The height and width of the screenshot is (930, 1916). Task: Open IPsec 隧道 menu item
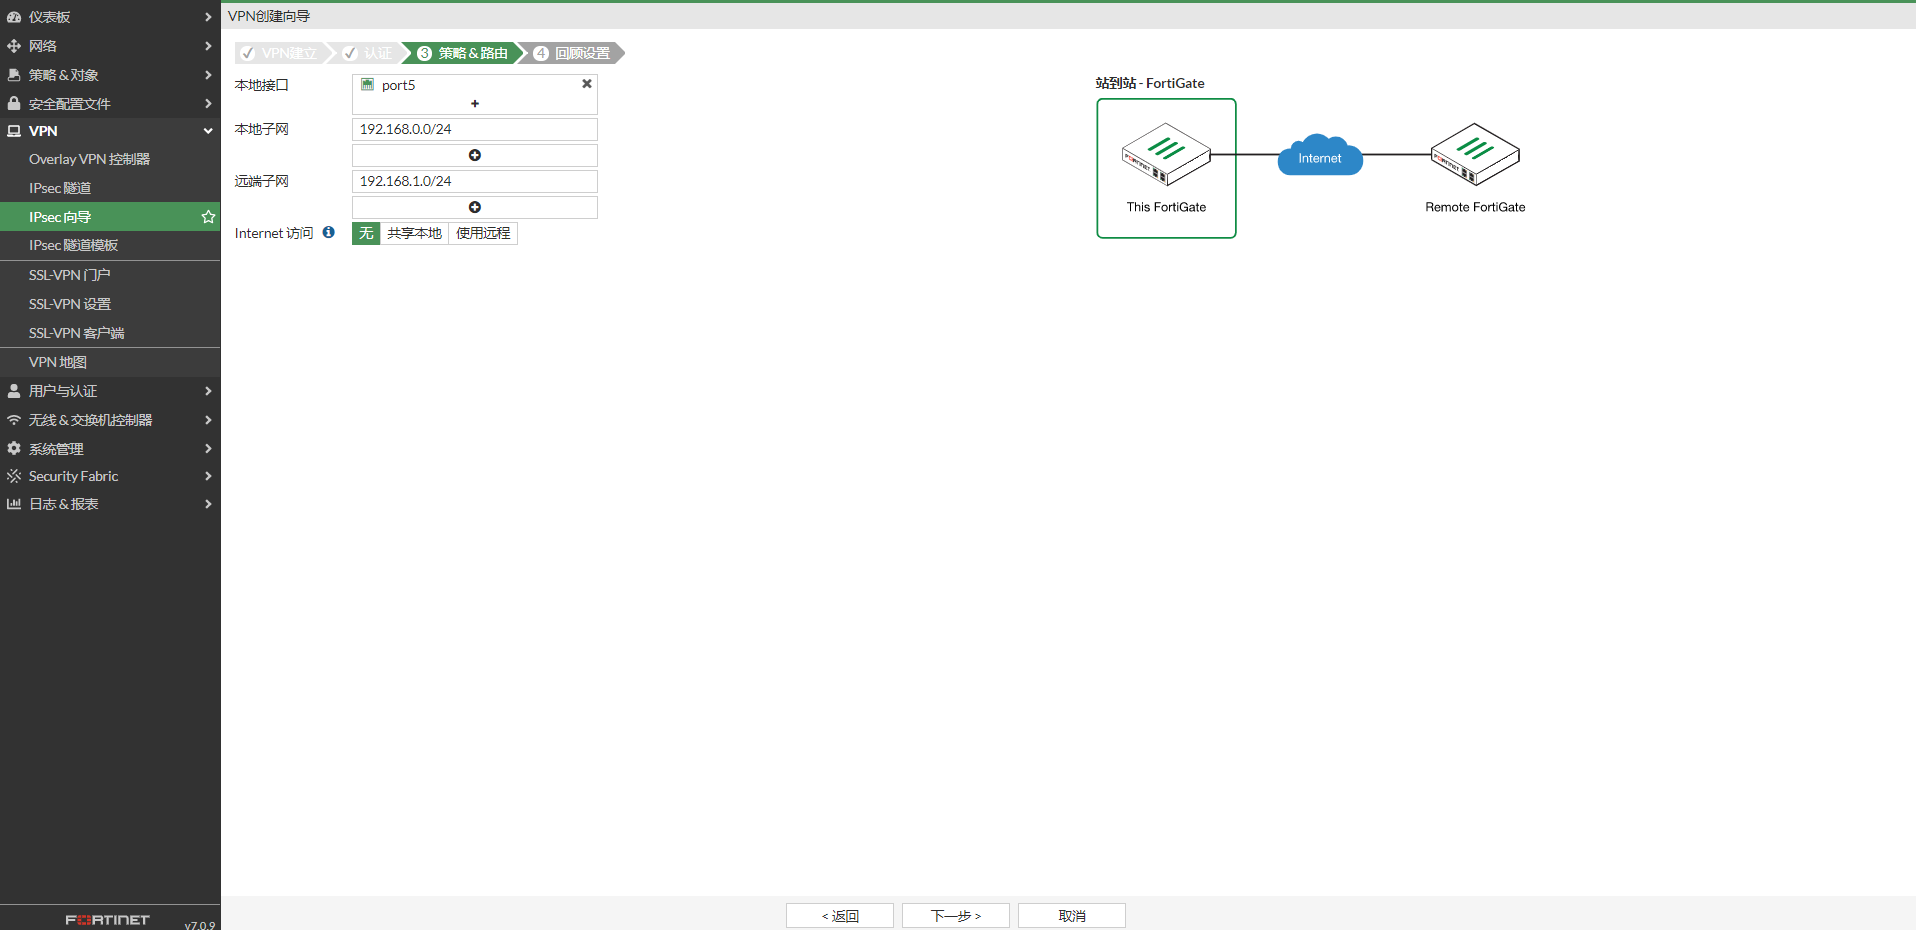60,188
